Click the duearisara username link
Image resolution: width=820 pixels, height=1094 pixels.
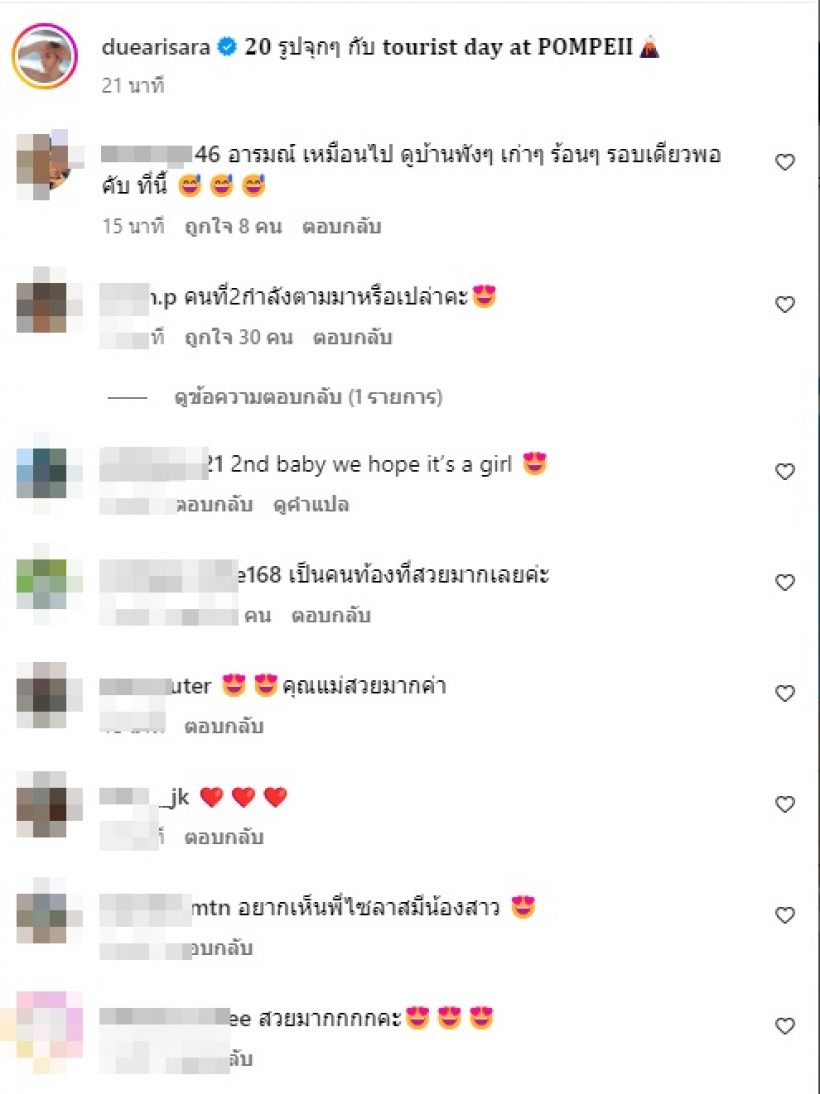(156, 47)
